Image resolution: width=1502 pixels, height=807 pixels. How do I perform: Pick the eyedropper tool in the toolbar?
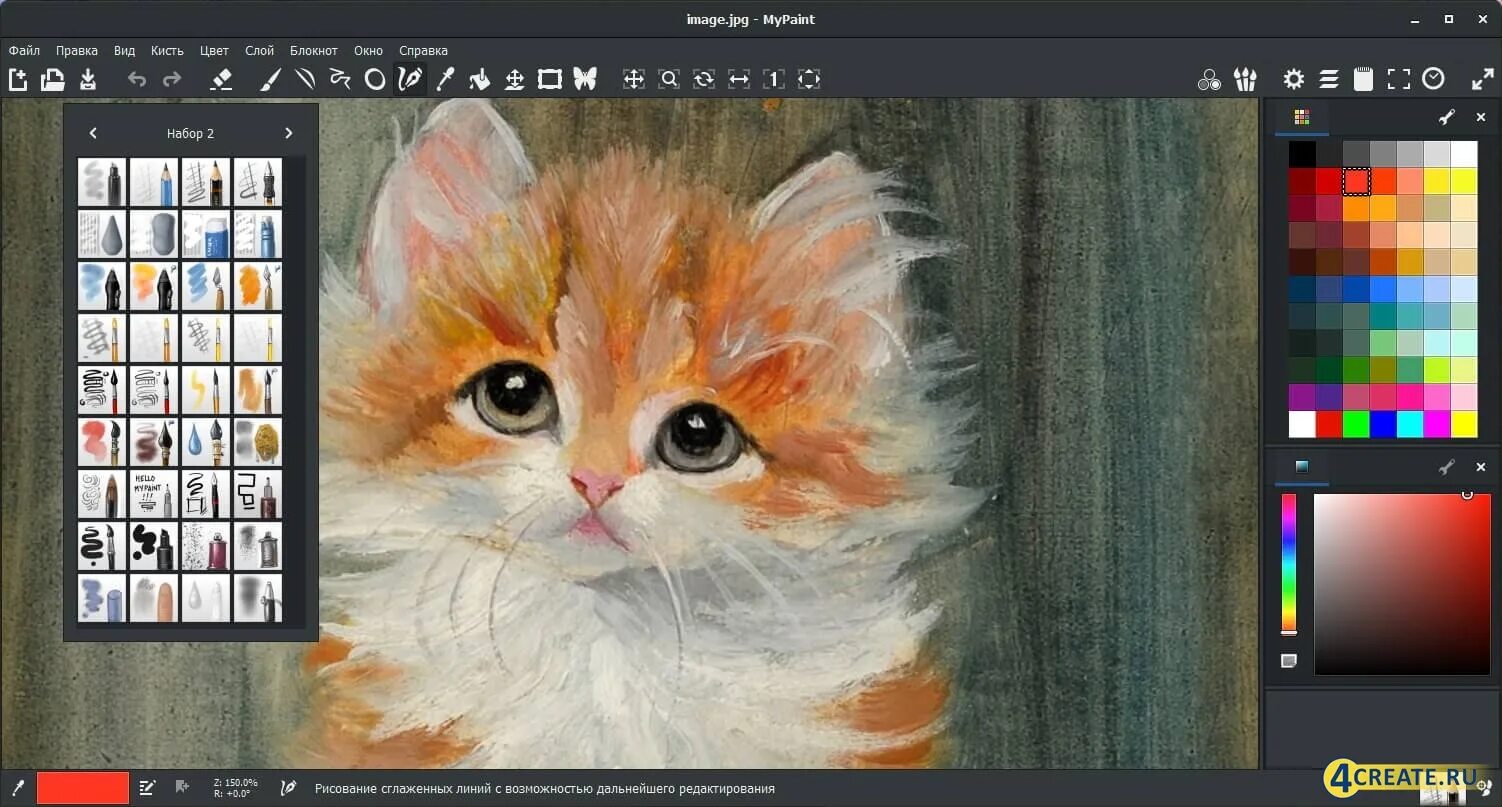click(x=445, y=79)
